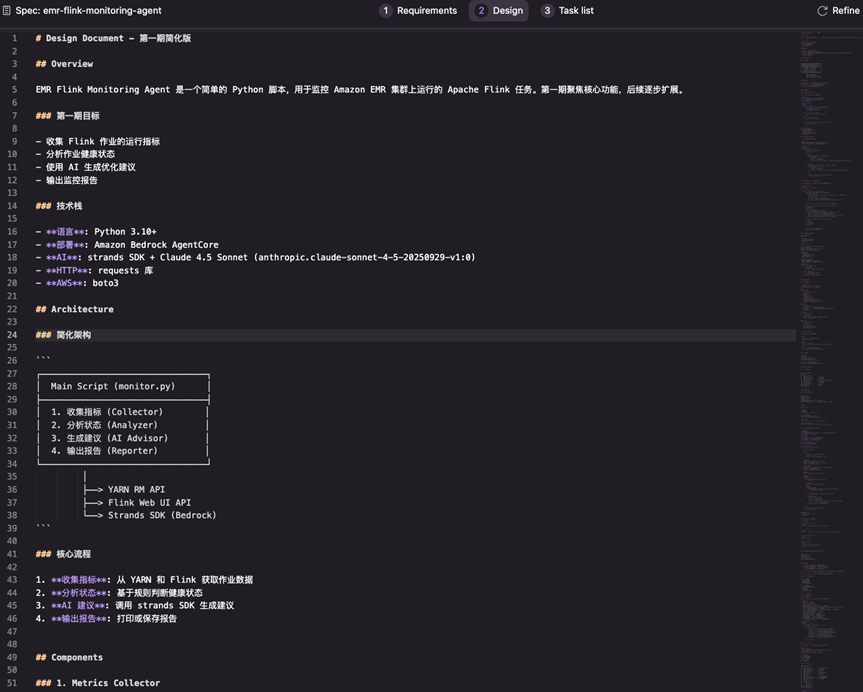863x692 pixels.
Task: Click '4. 输出报告 (Reporter)' in the diagram
Action: [105, 451]
